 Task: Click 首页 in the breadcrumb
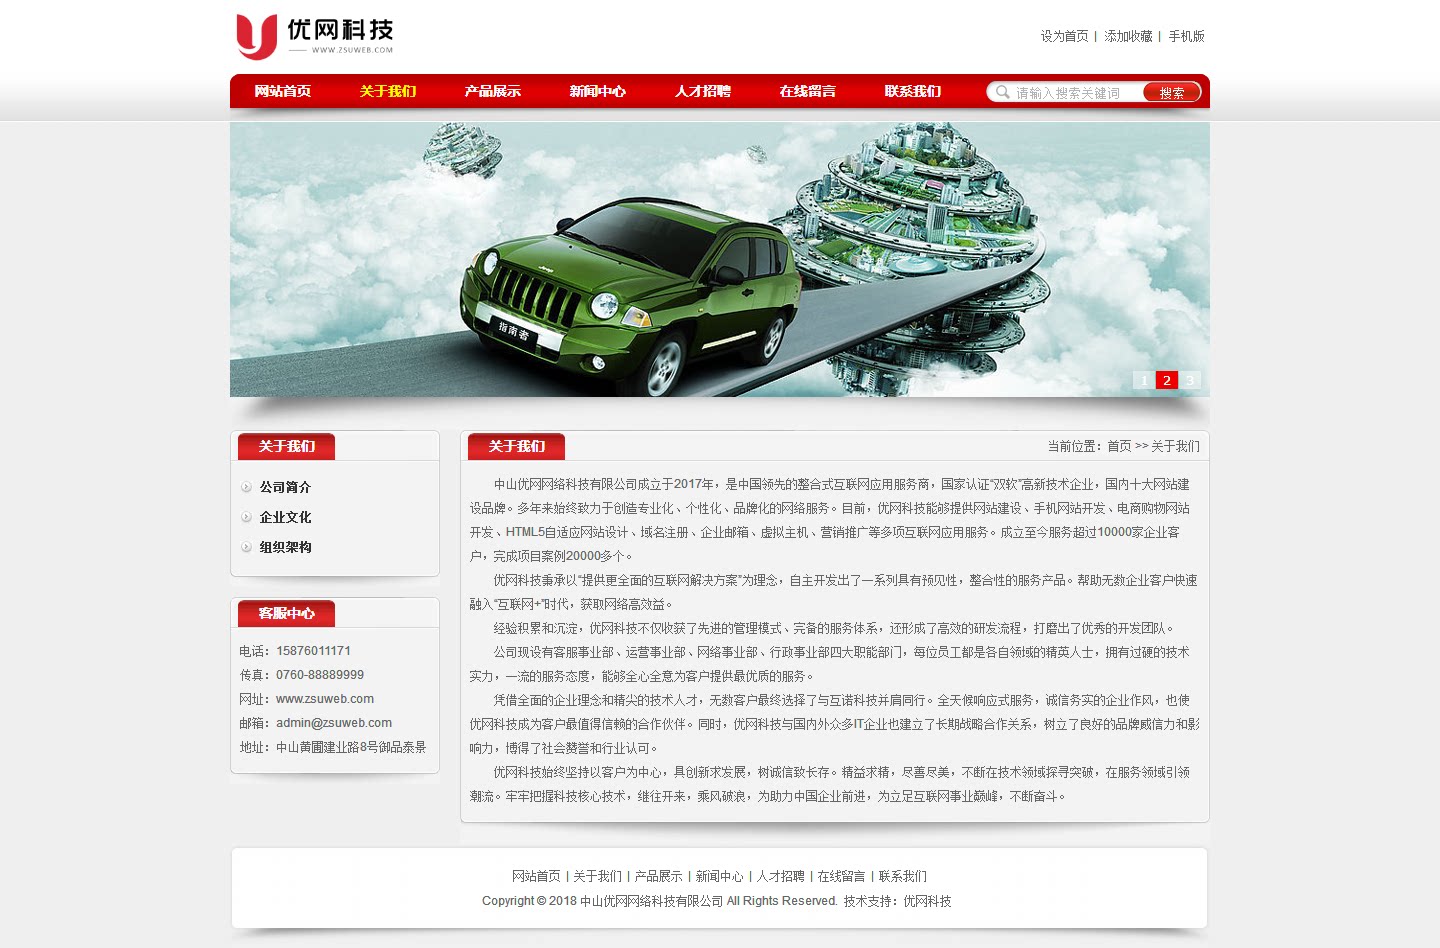(1119, 446)
